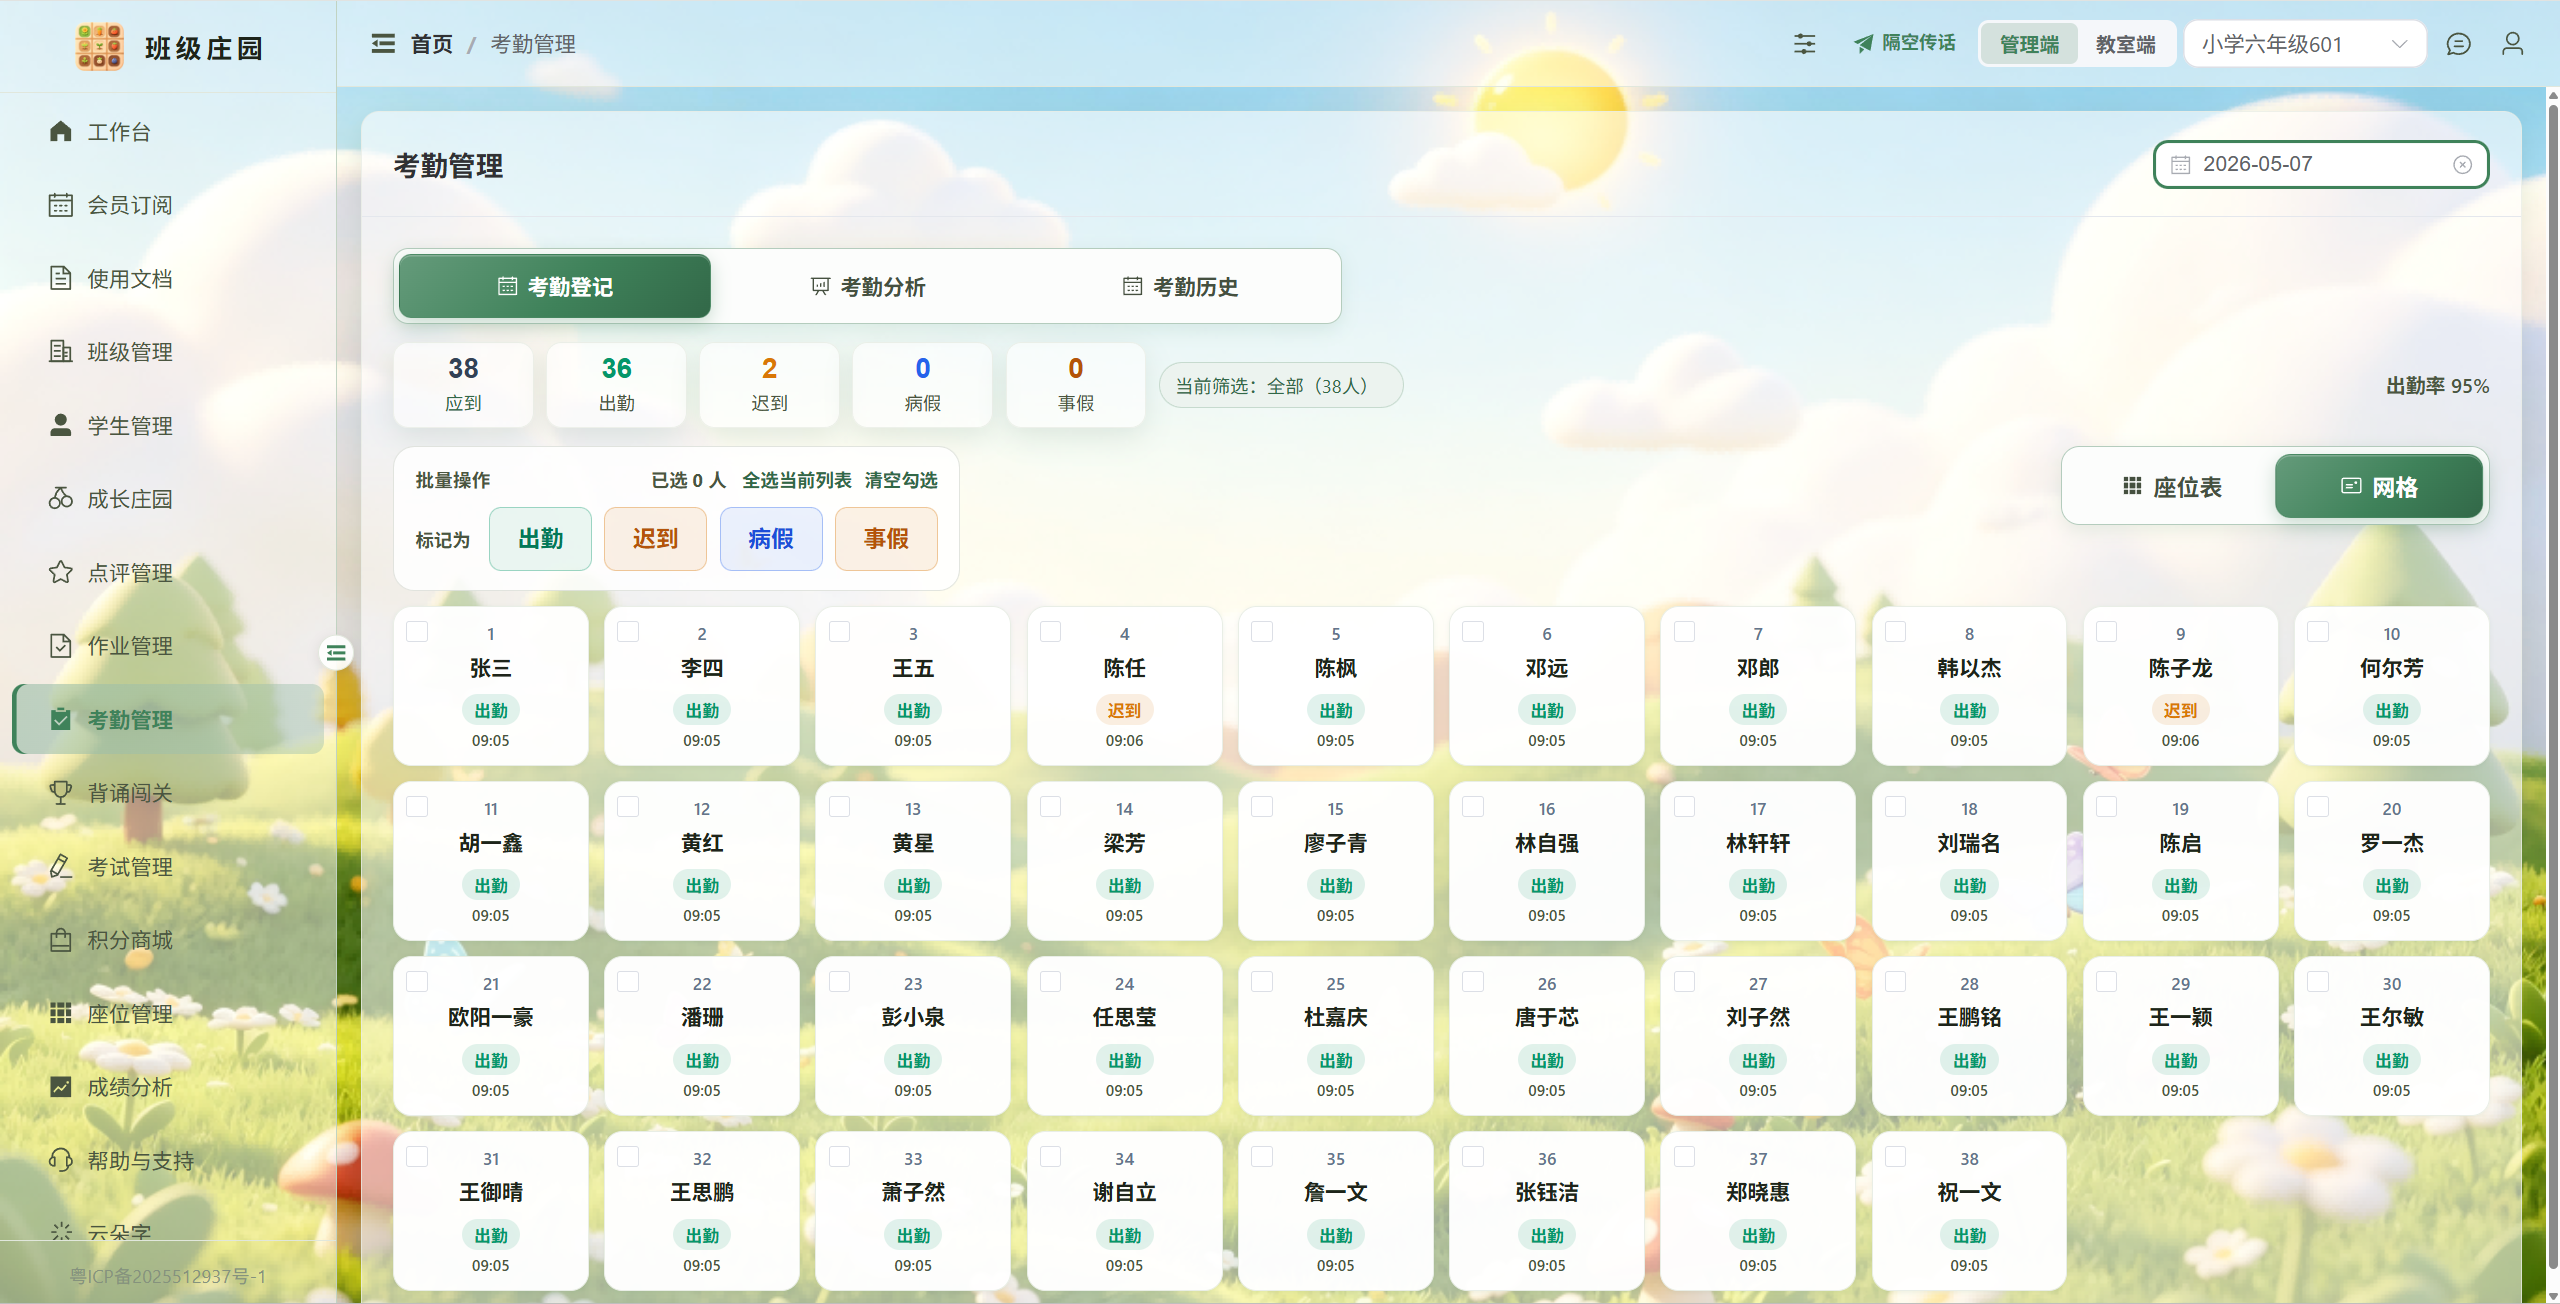
Task: Open the chat messages icon
Action: point(2458,44)
